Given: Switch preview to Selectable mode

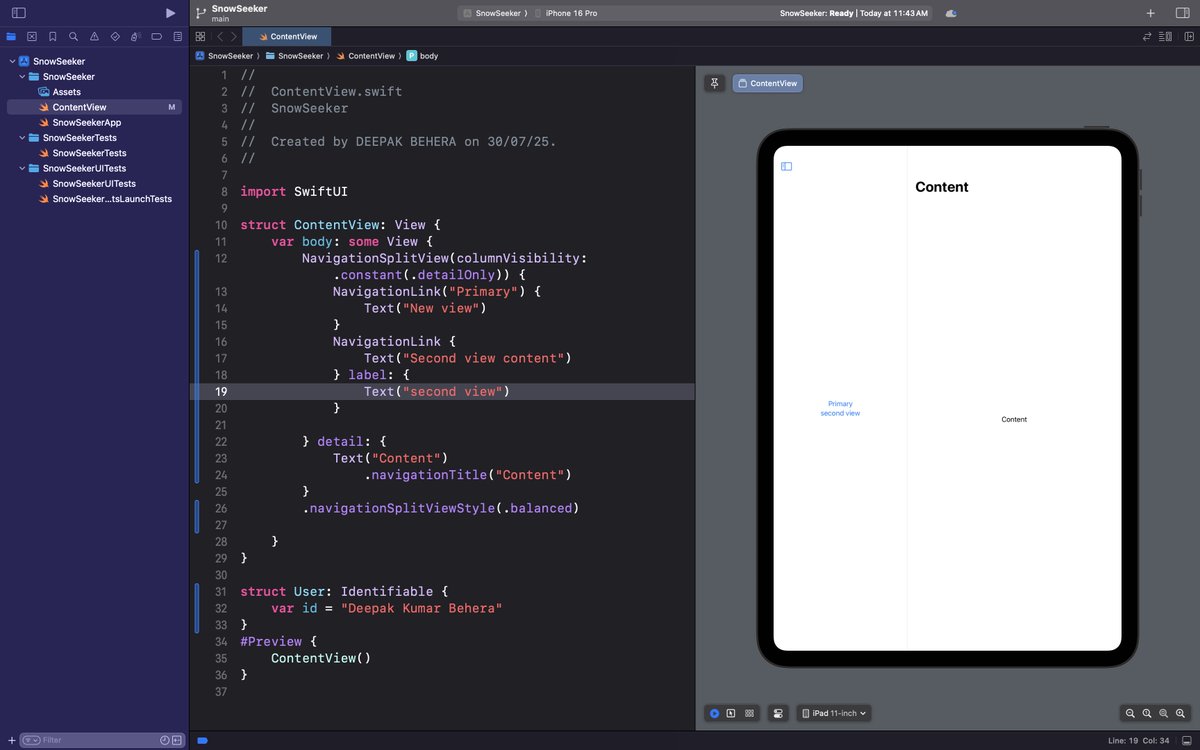Looking at the screenshot, I should (731, 713).
